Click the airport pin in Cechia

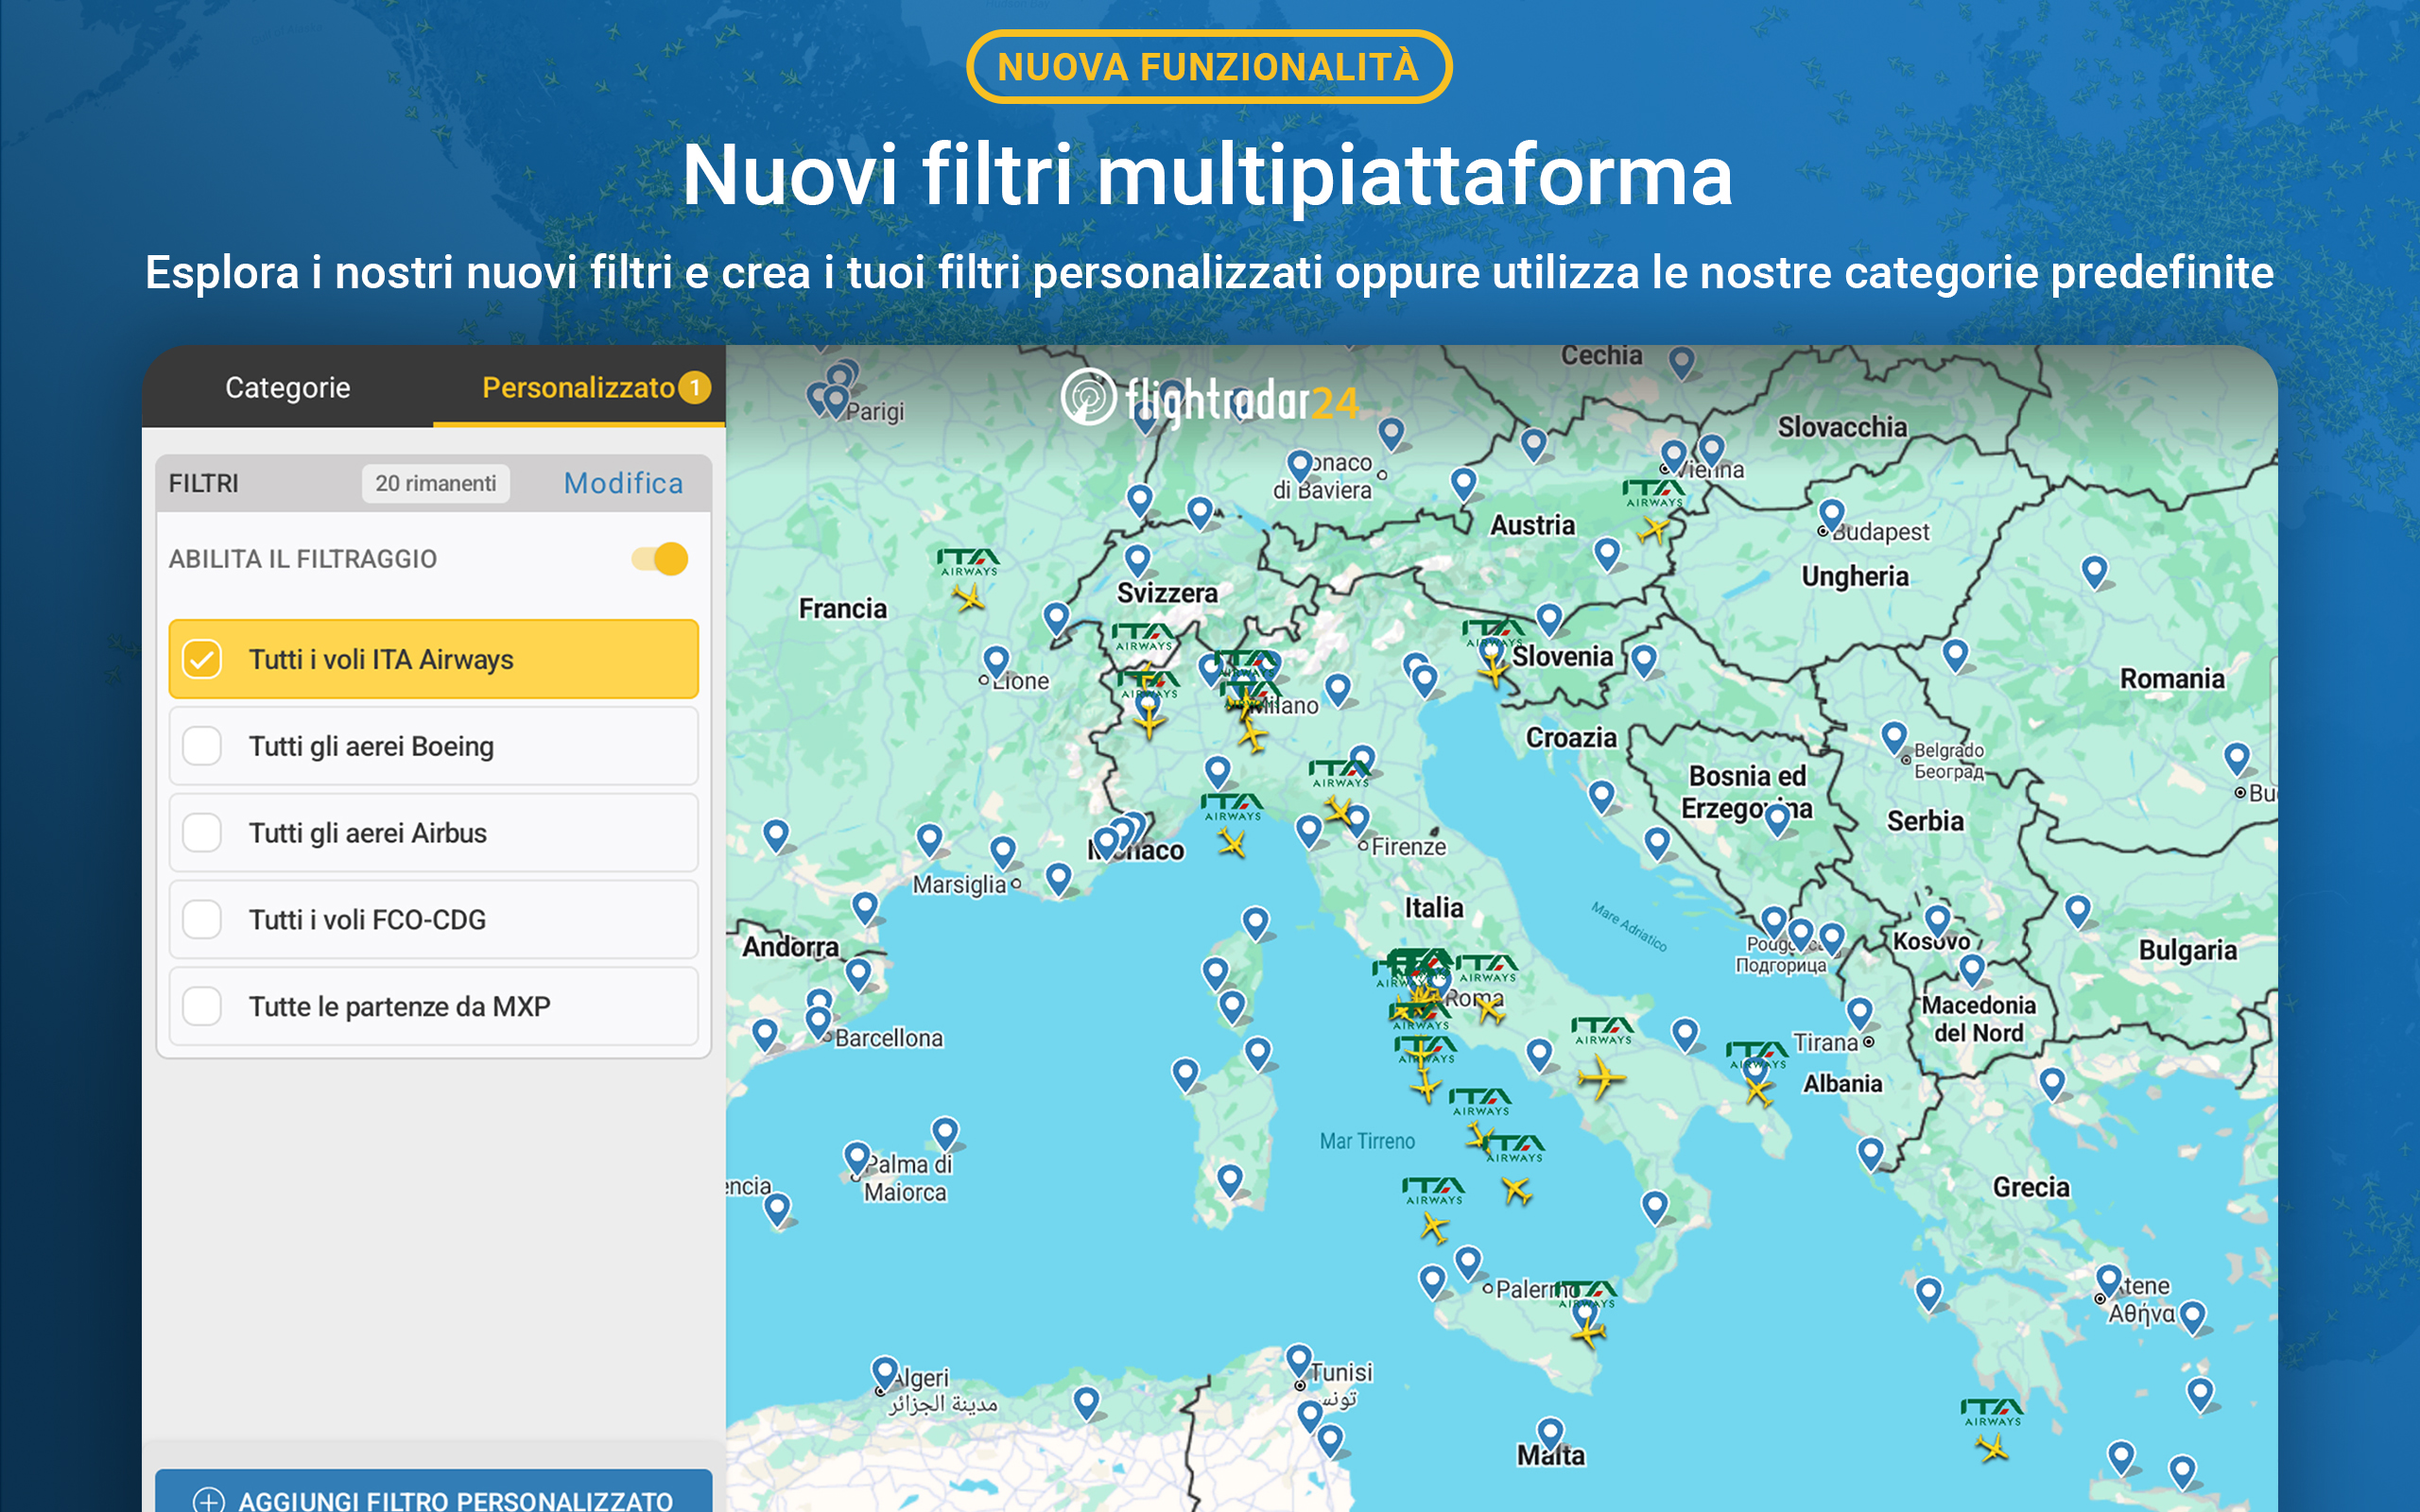1682,362
